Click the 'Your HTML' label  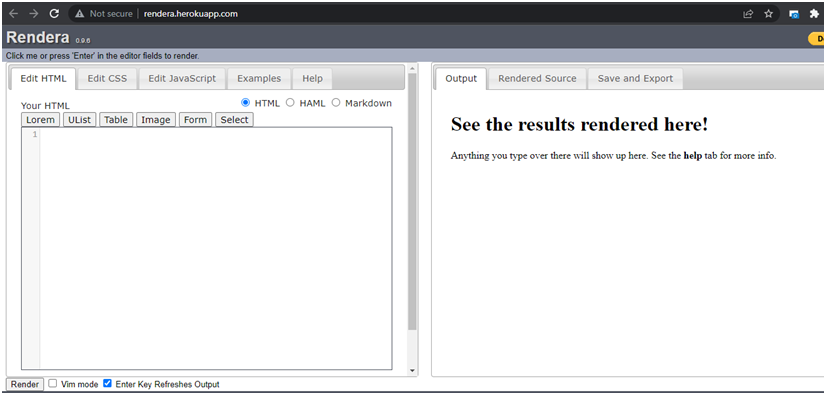point(45,106)
